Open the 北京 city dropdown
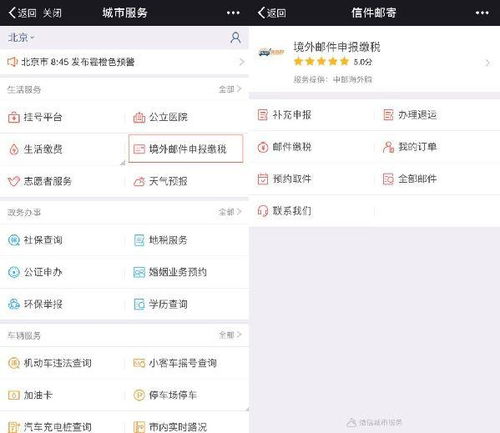Viewport: 500px width, 433px height. (21, 37)
